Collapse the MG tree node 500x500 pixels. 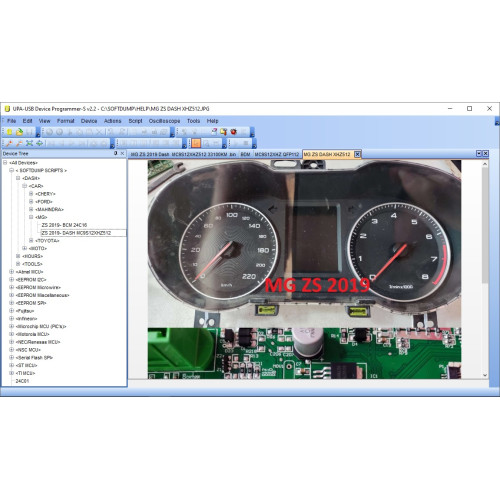click(31, 217)
